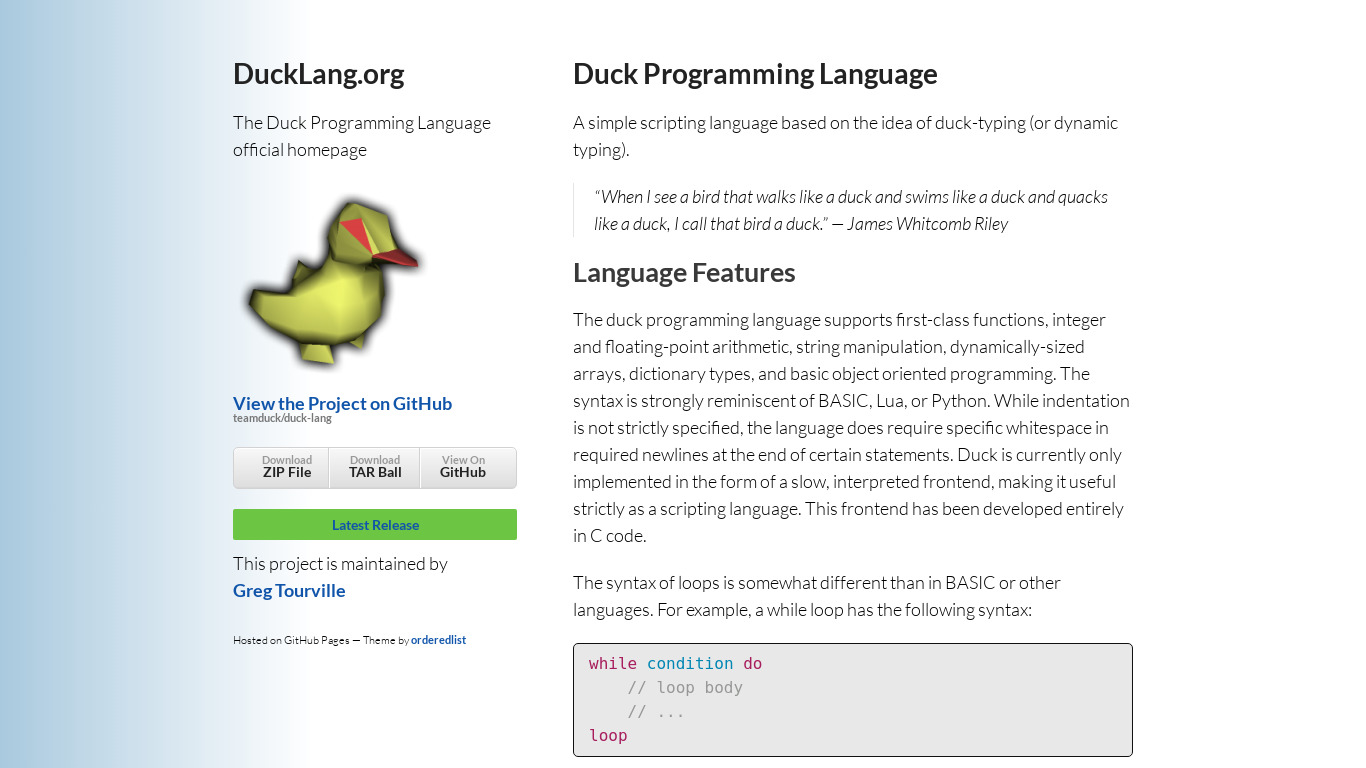Click 'This project is maintained by' text

pyautogui.click(x=340, y=564)
